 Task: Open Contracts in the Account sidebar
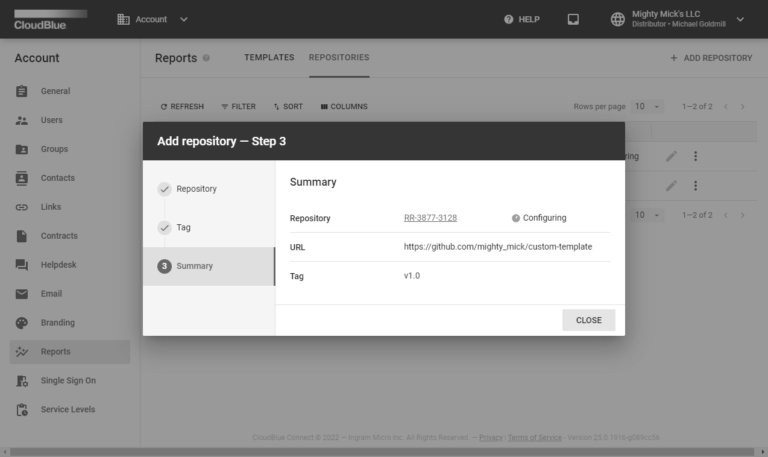(70, 236)
